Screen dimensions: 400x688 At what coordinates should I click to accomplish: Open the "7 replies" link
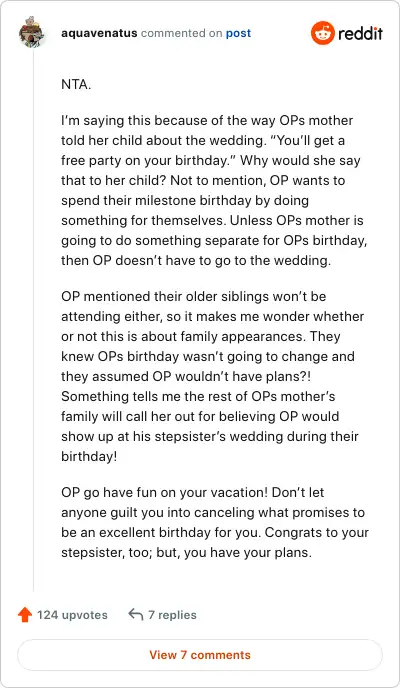pyautogui.click(x=172, y=615)
